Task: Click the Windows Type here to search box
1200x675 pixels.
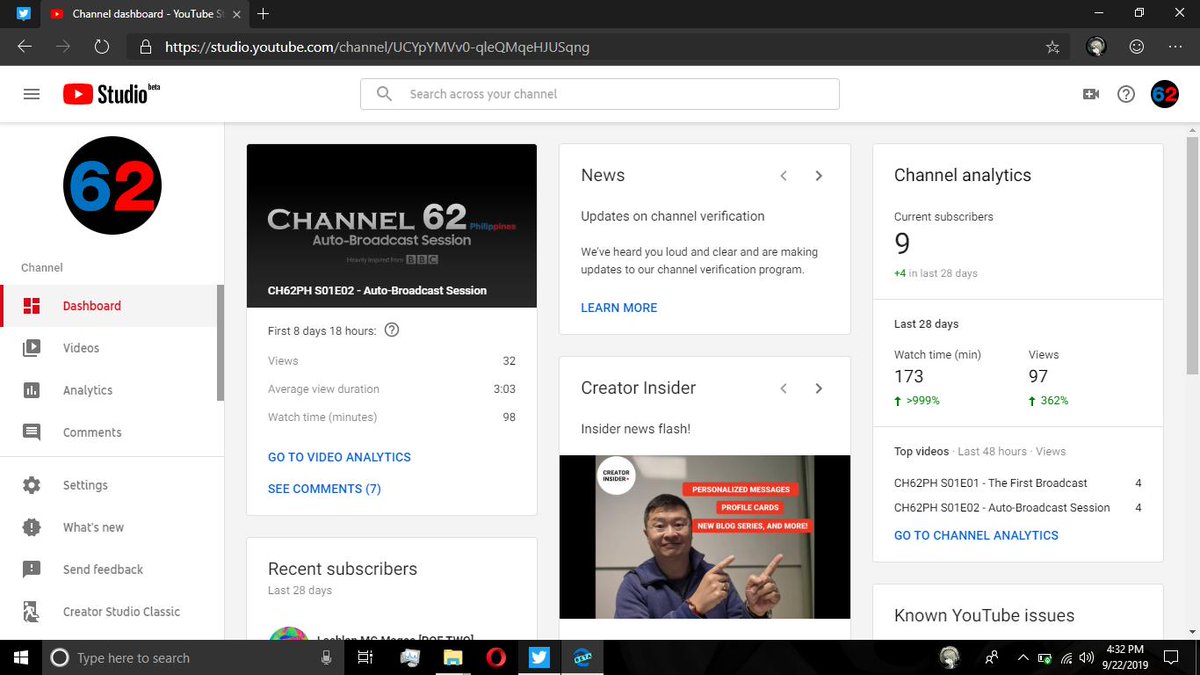Action: [192, 657]
